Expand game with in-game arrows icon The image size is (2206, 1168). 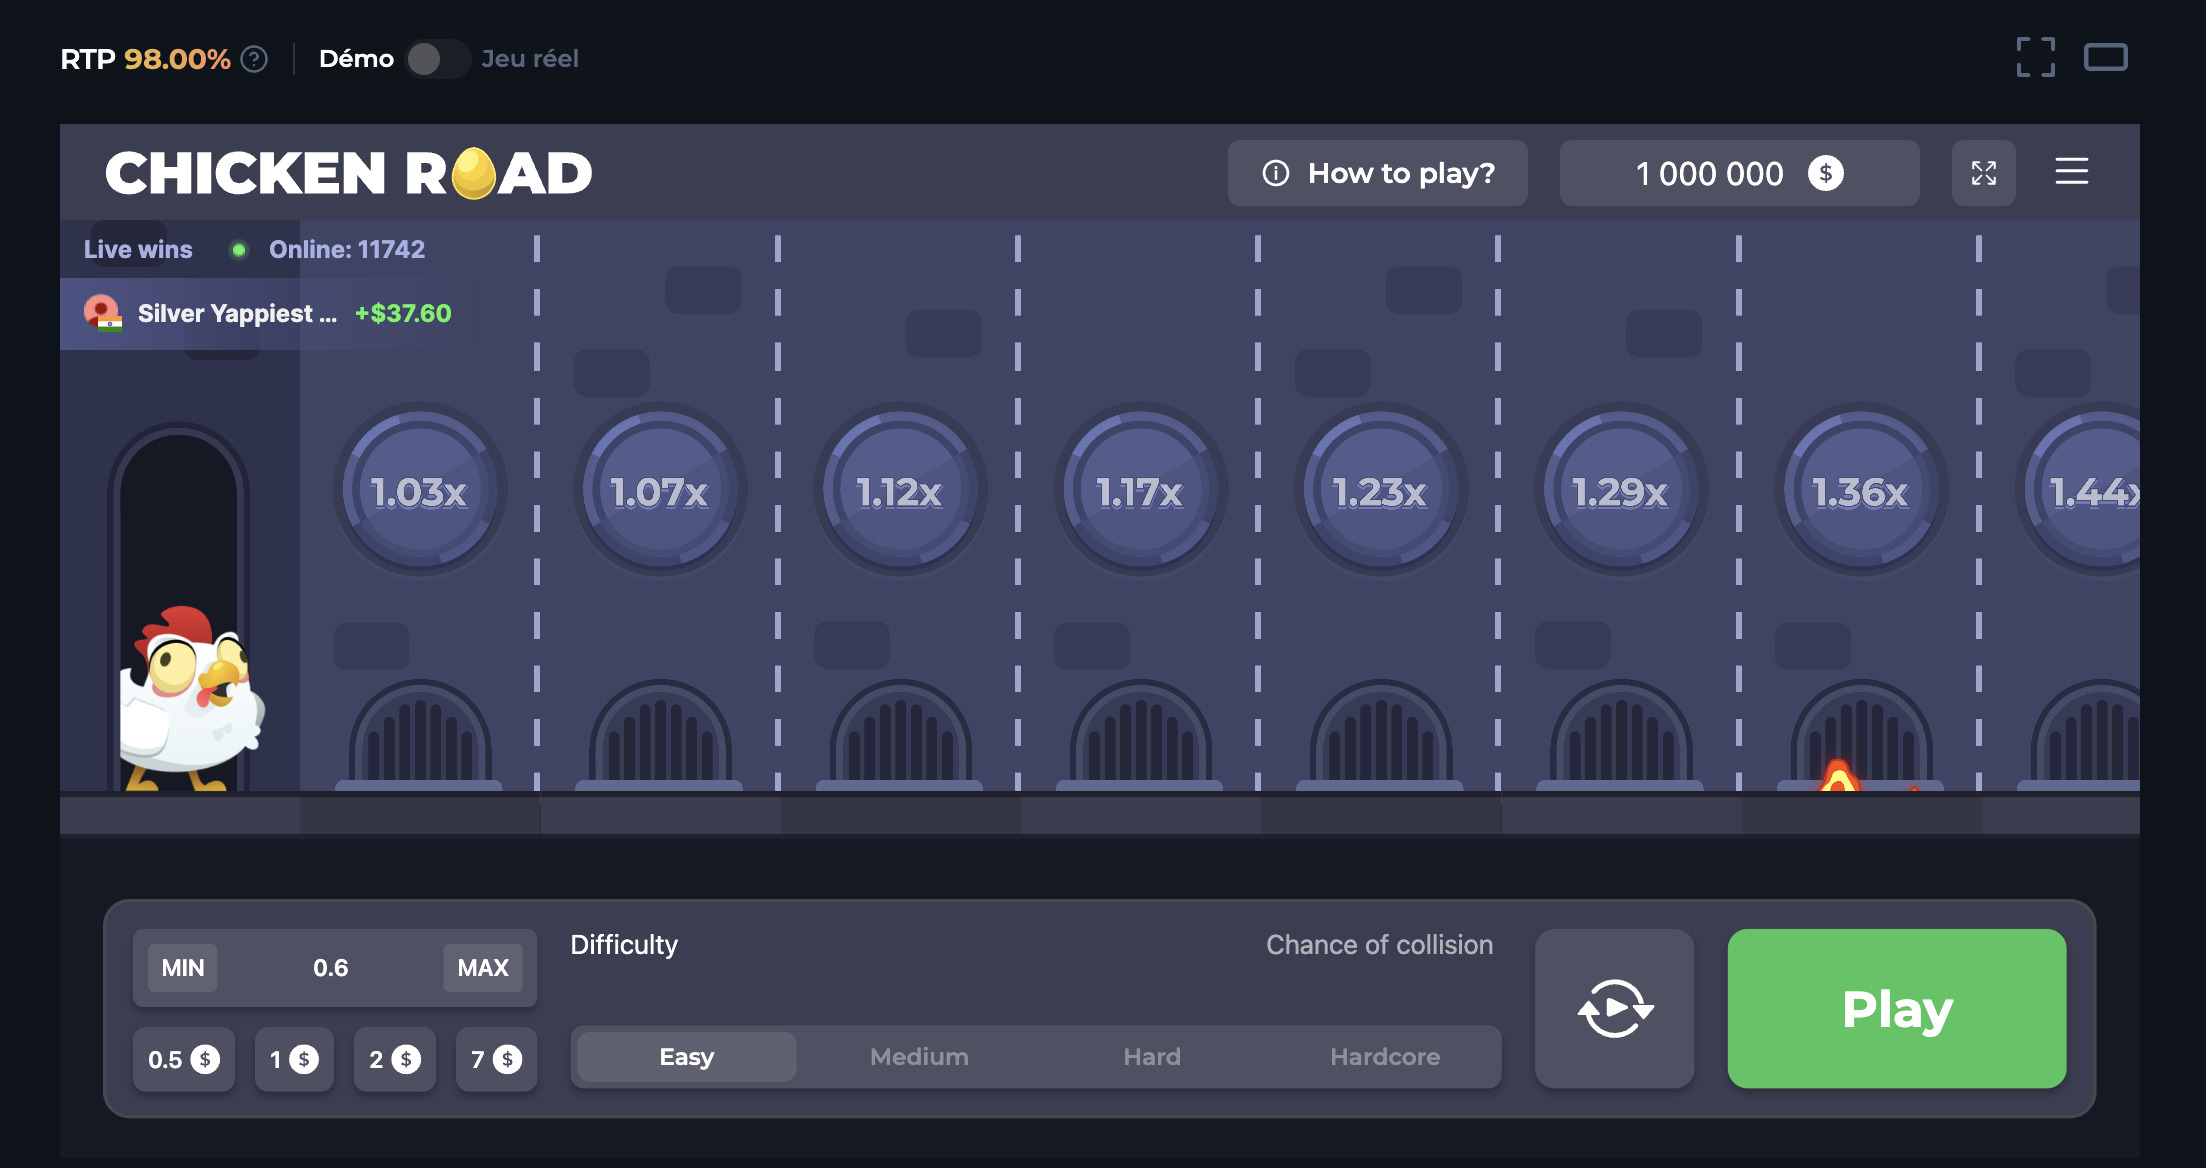coord(1983,173)
